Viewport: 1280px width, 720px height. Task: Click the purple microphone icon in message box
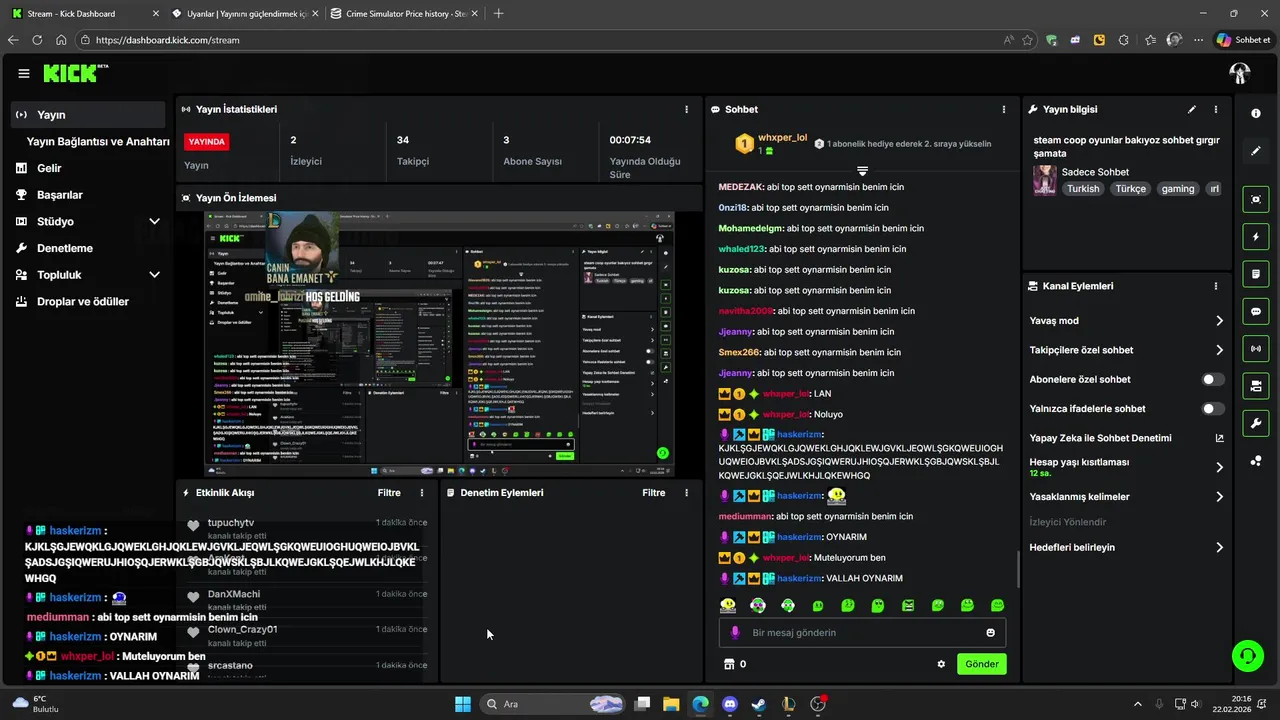[x=735, y=633]
